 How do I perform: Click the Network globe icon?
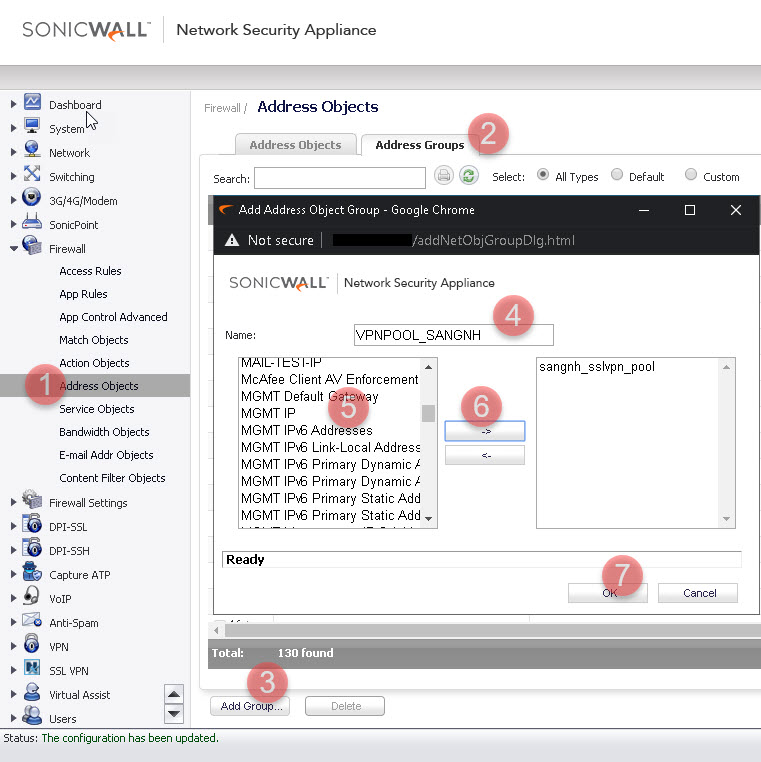pyautogui.click(x=32, y=149)
